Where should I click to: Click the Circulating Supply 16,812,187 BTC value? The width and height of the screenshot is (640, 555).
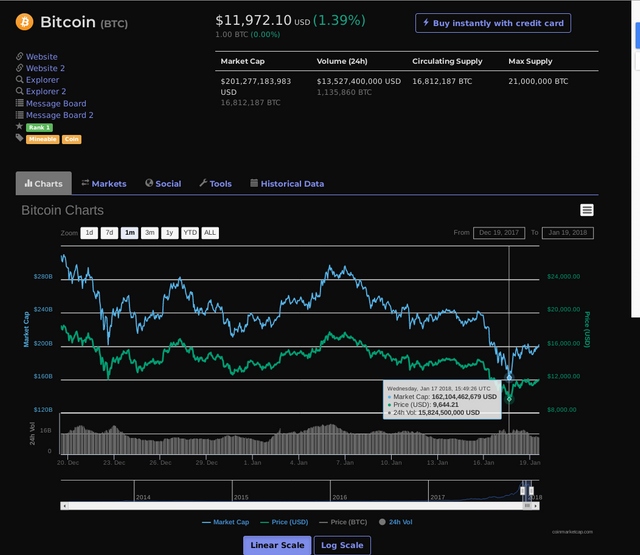tap(442, 81)
